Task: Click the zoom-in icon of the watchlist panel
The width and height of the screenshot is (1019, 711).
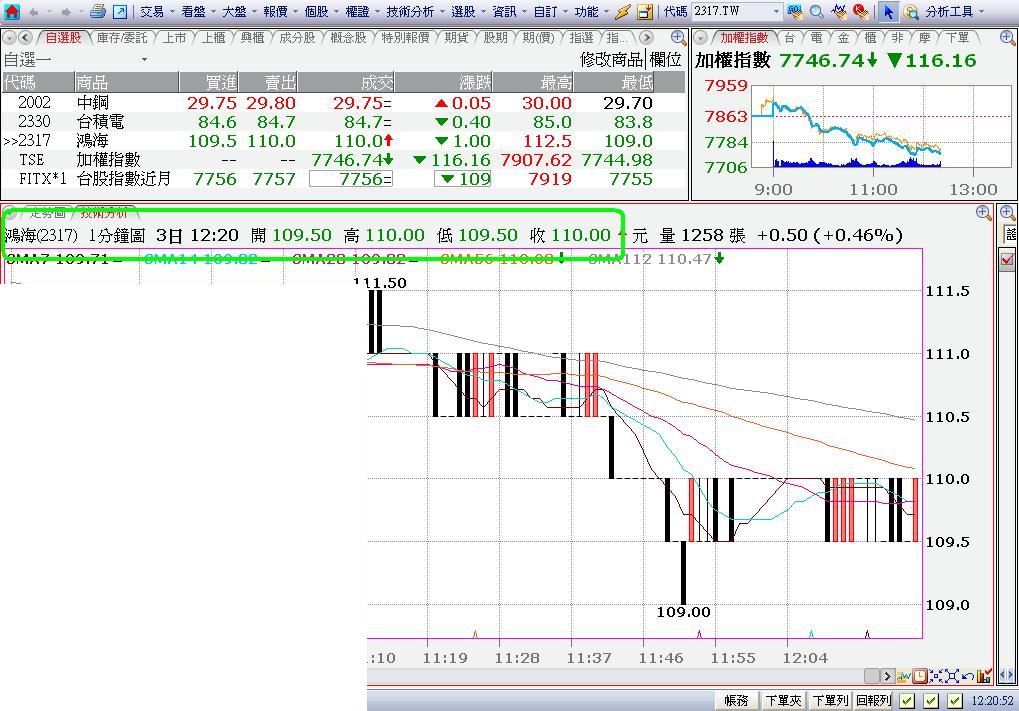Action: pyautogui.click(x=678, y=38)
